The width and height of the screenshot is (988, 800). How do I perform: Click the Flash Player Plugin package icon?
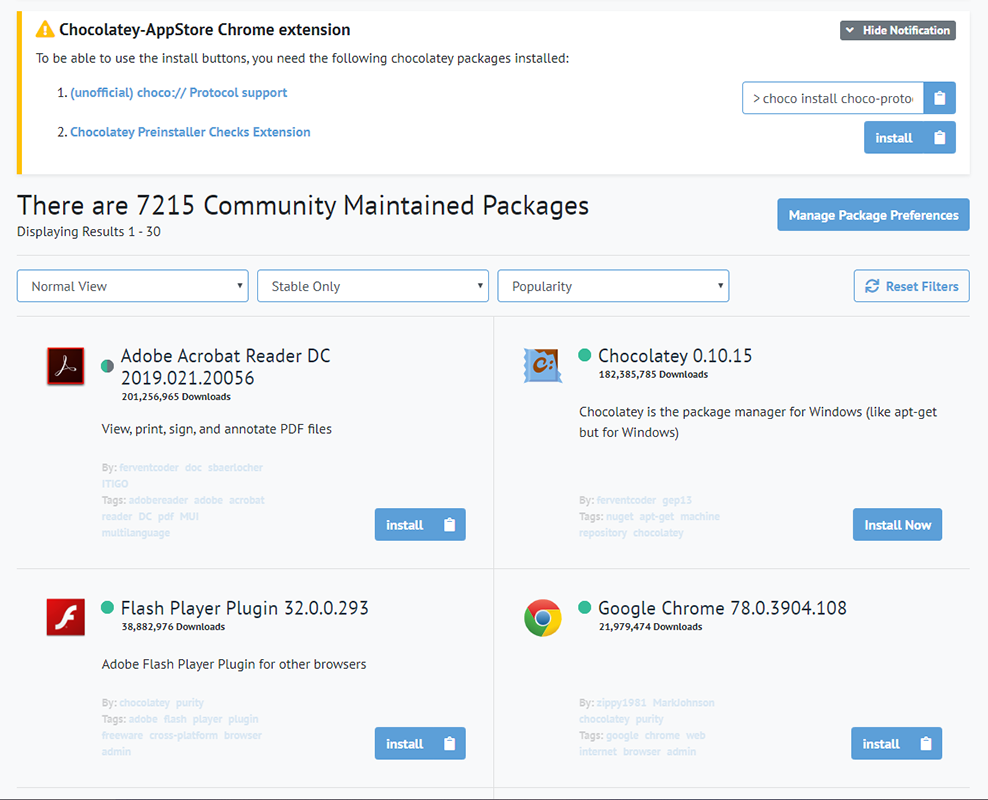[x=65, y=617]
